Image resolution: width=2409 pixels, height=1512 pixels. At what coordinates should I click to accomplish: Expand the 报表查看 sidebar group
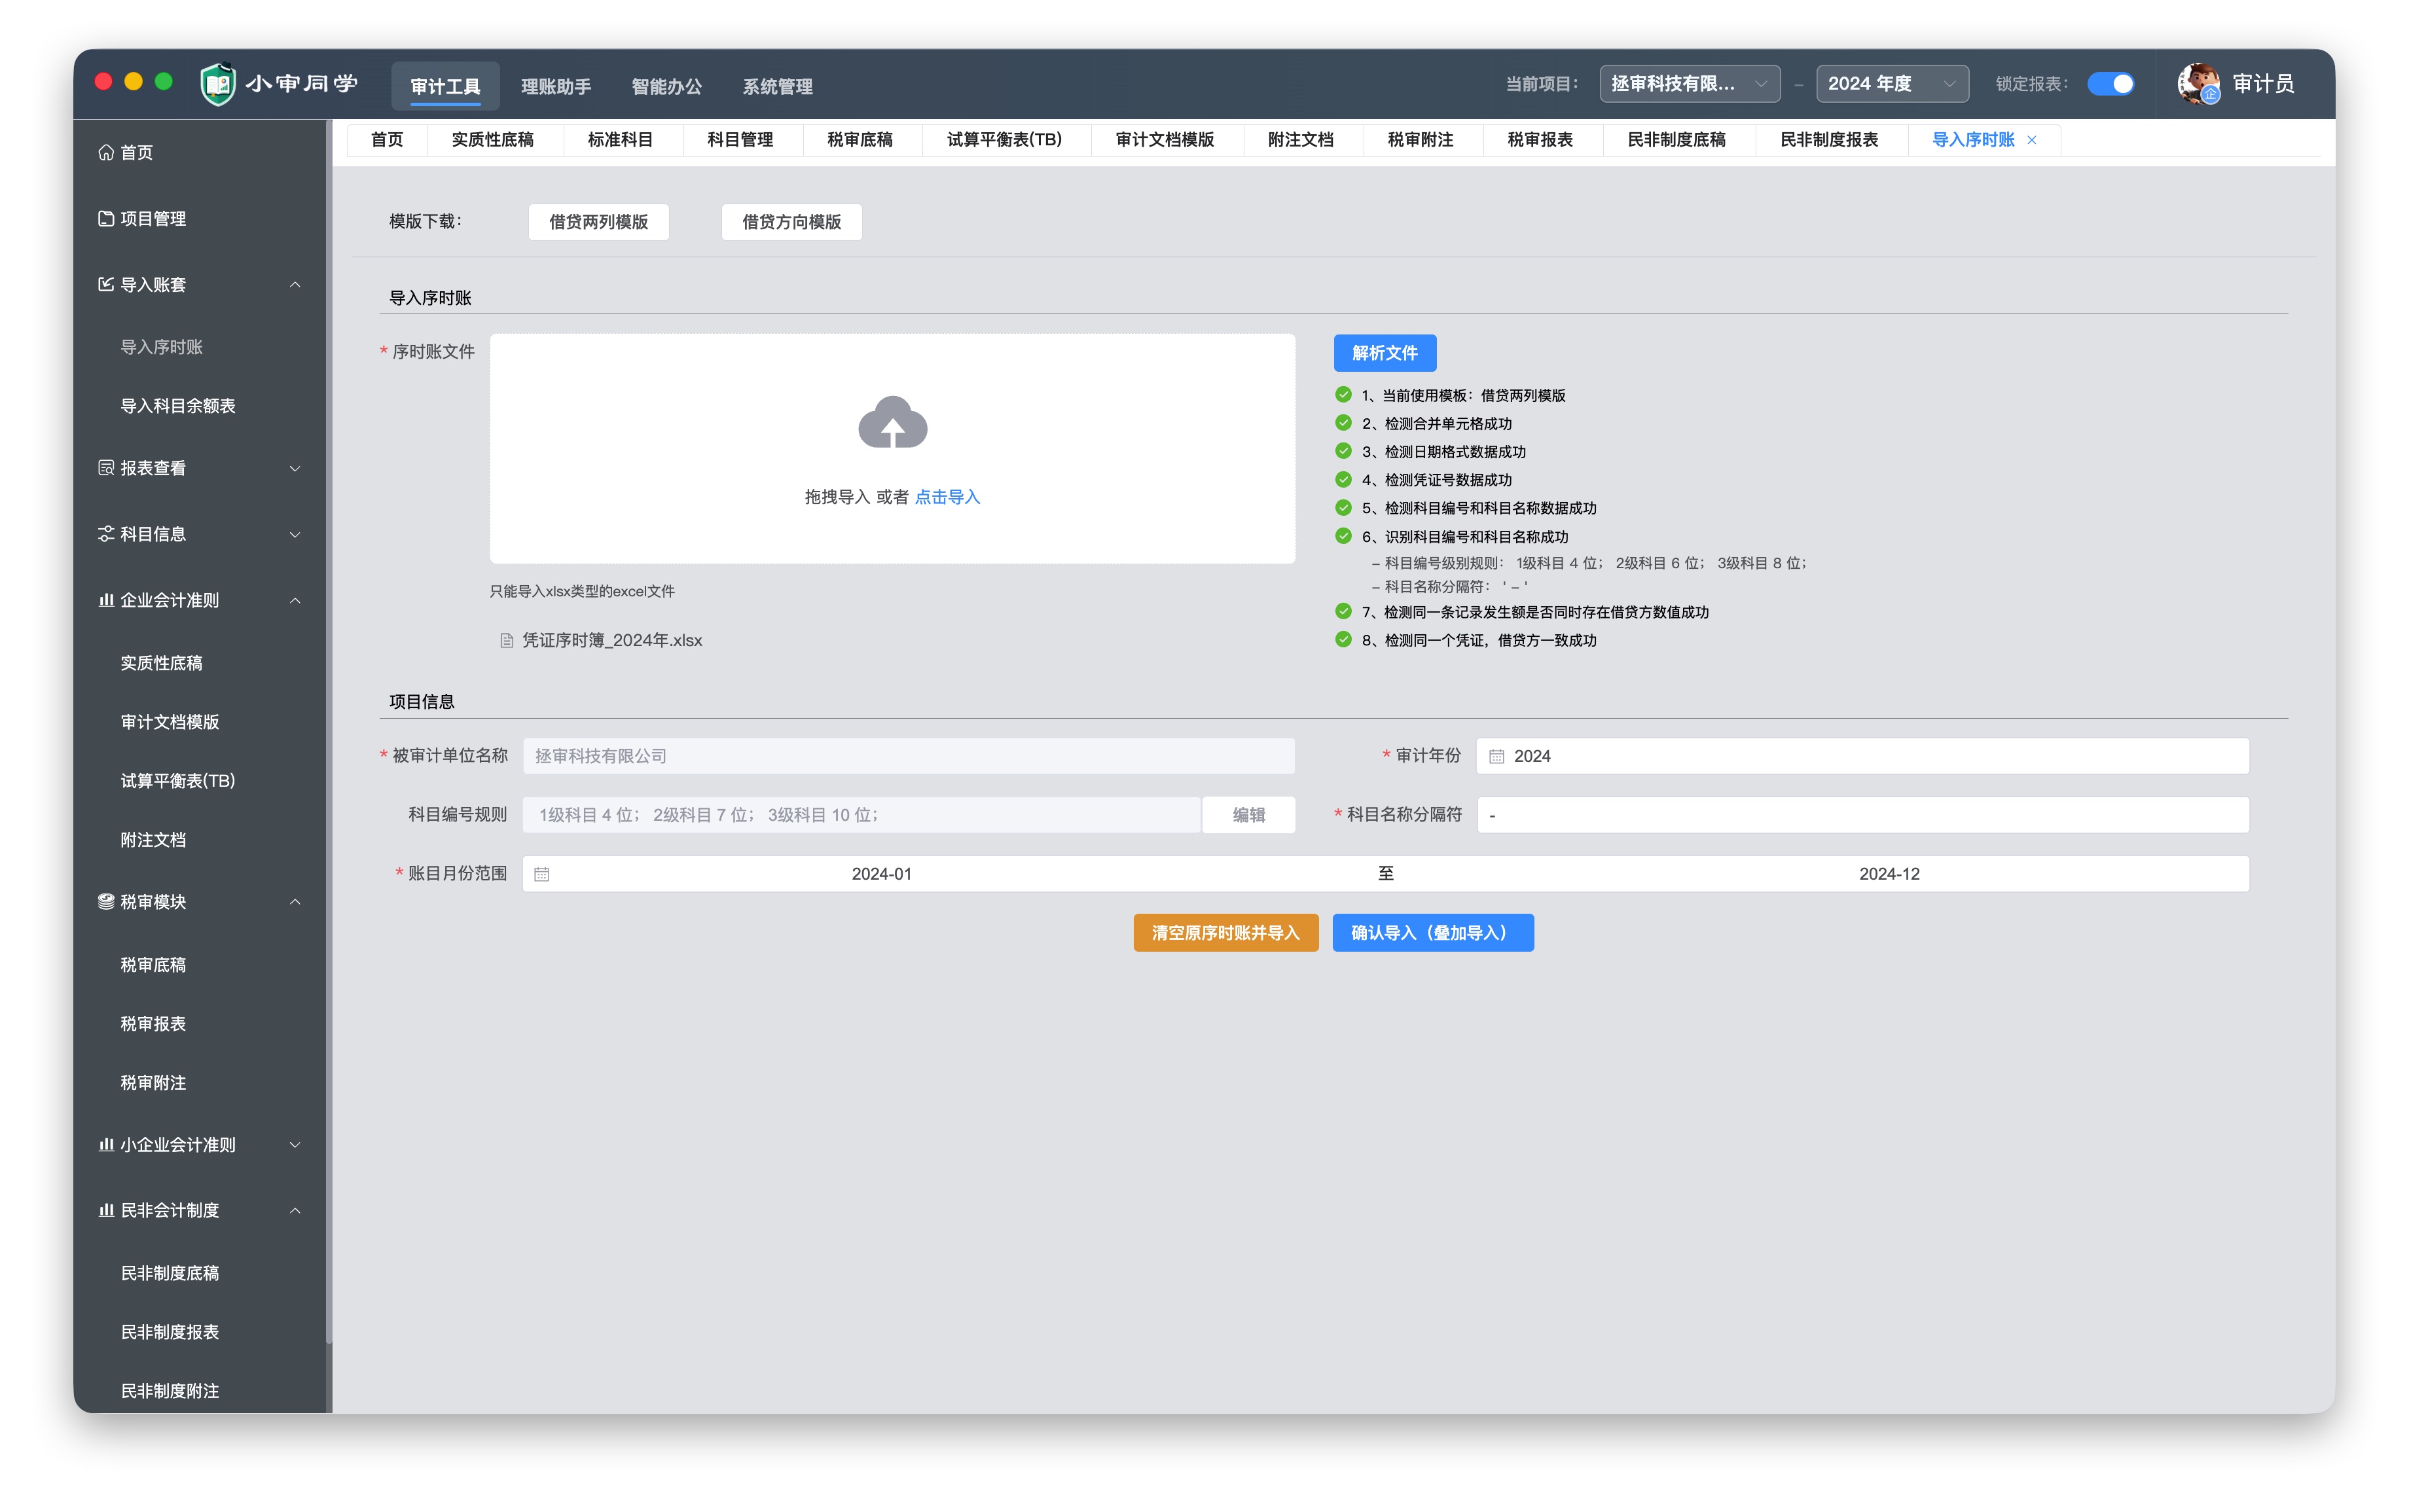[295, 468]
